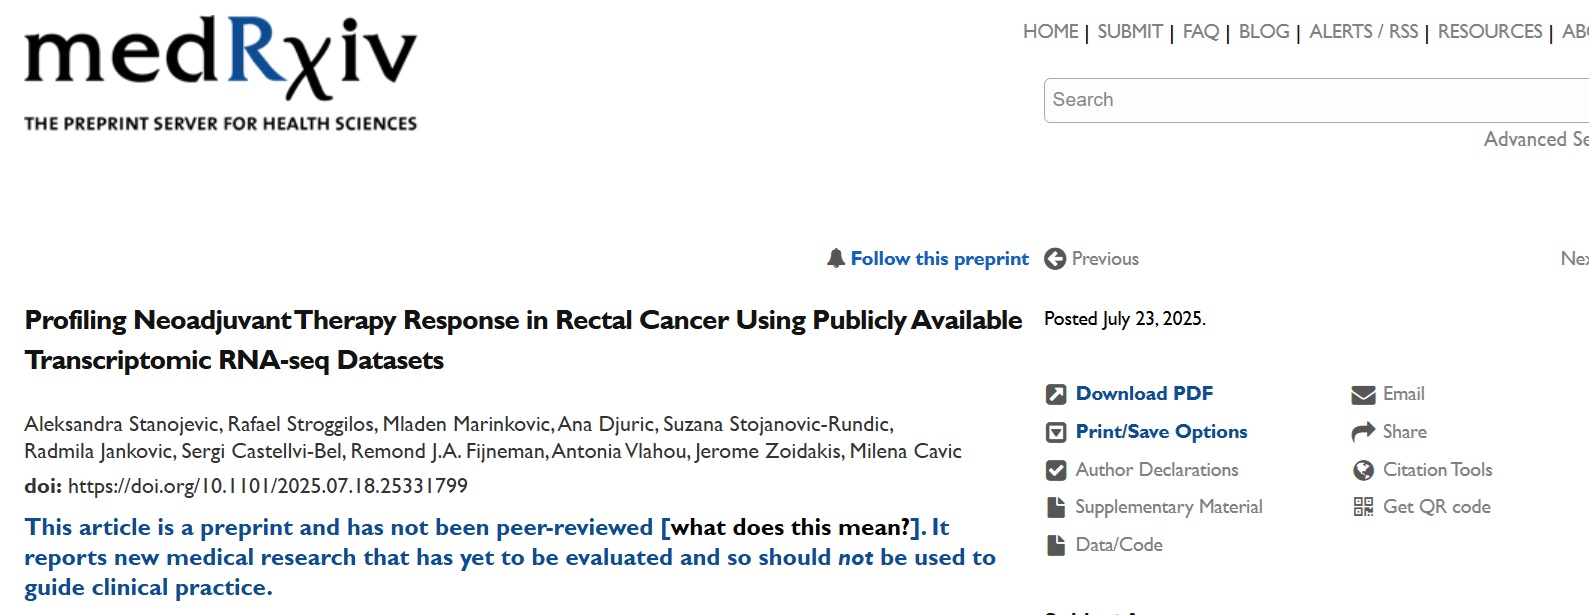This screenshot has height=615, width=1589.
Task: Click the Supplementary Material document icon
Action: pyautogui.click(x=1056, y=507)
